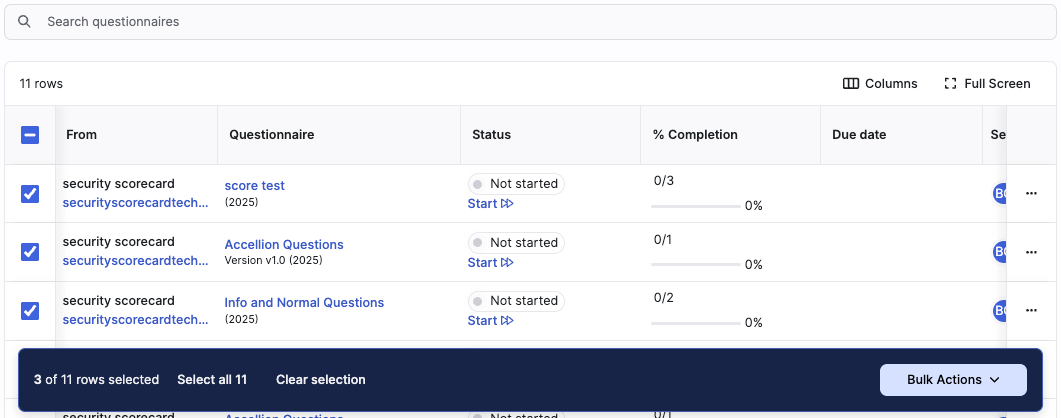Sort by the From column header
This screenshot has height=418, width=1061.
pyautogui.click(x=81, y=135)
